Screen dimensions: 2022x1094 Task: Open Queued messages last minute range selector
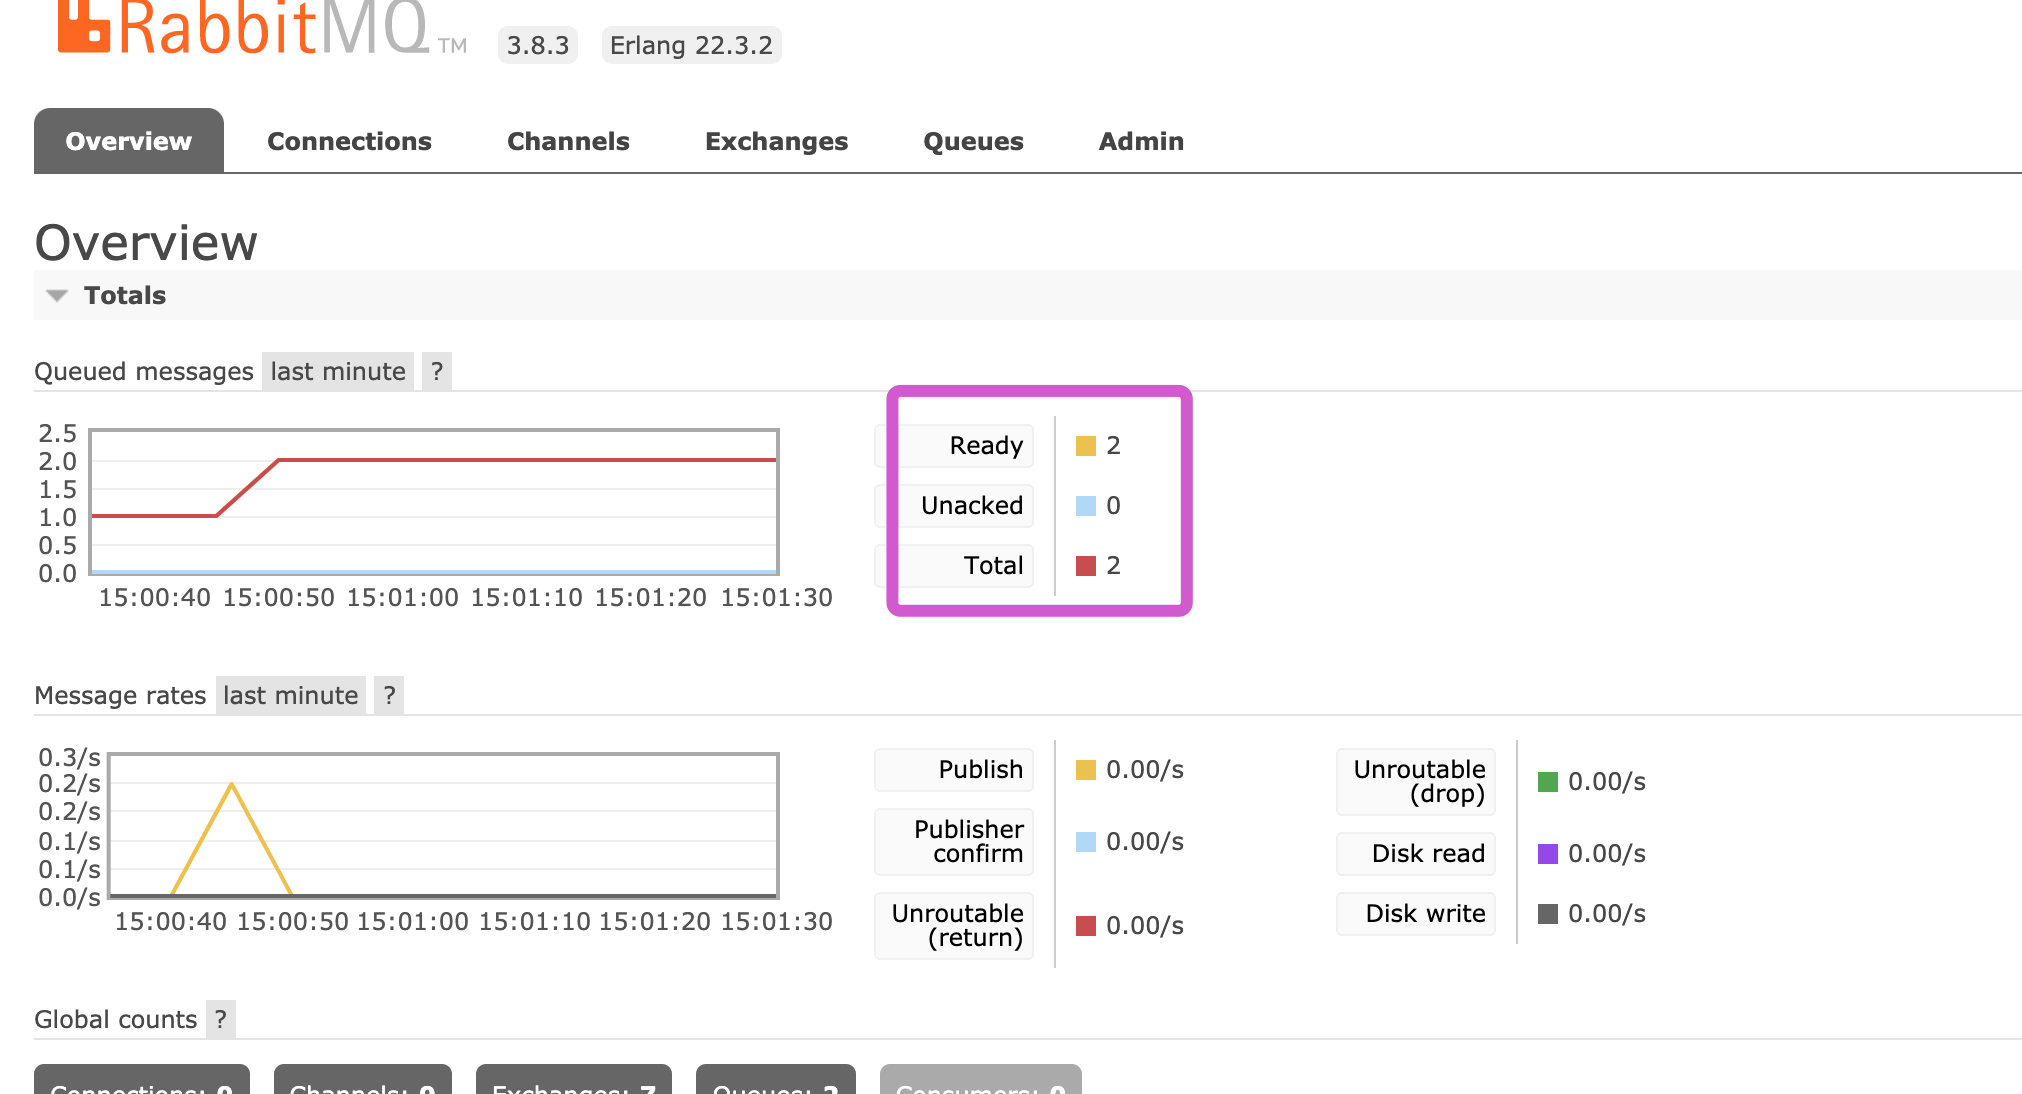[338, 372]
